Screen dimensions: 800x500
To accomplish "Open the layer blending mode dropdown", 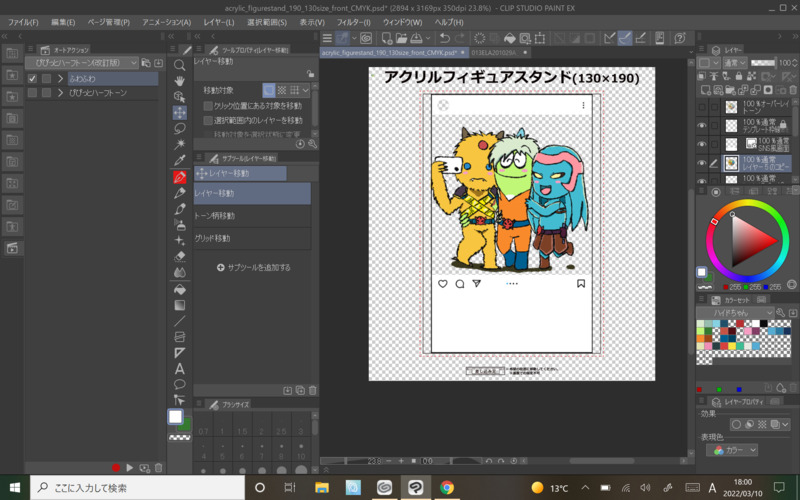I will (734, 62).
